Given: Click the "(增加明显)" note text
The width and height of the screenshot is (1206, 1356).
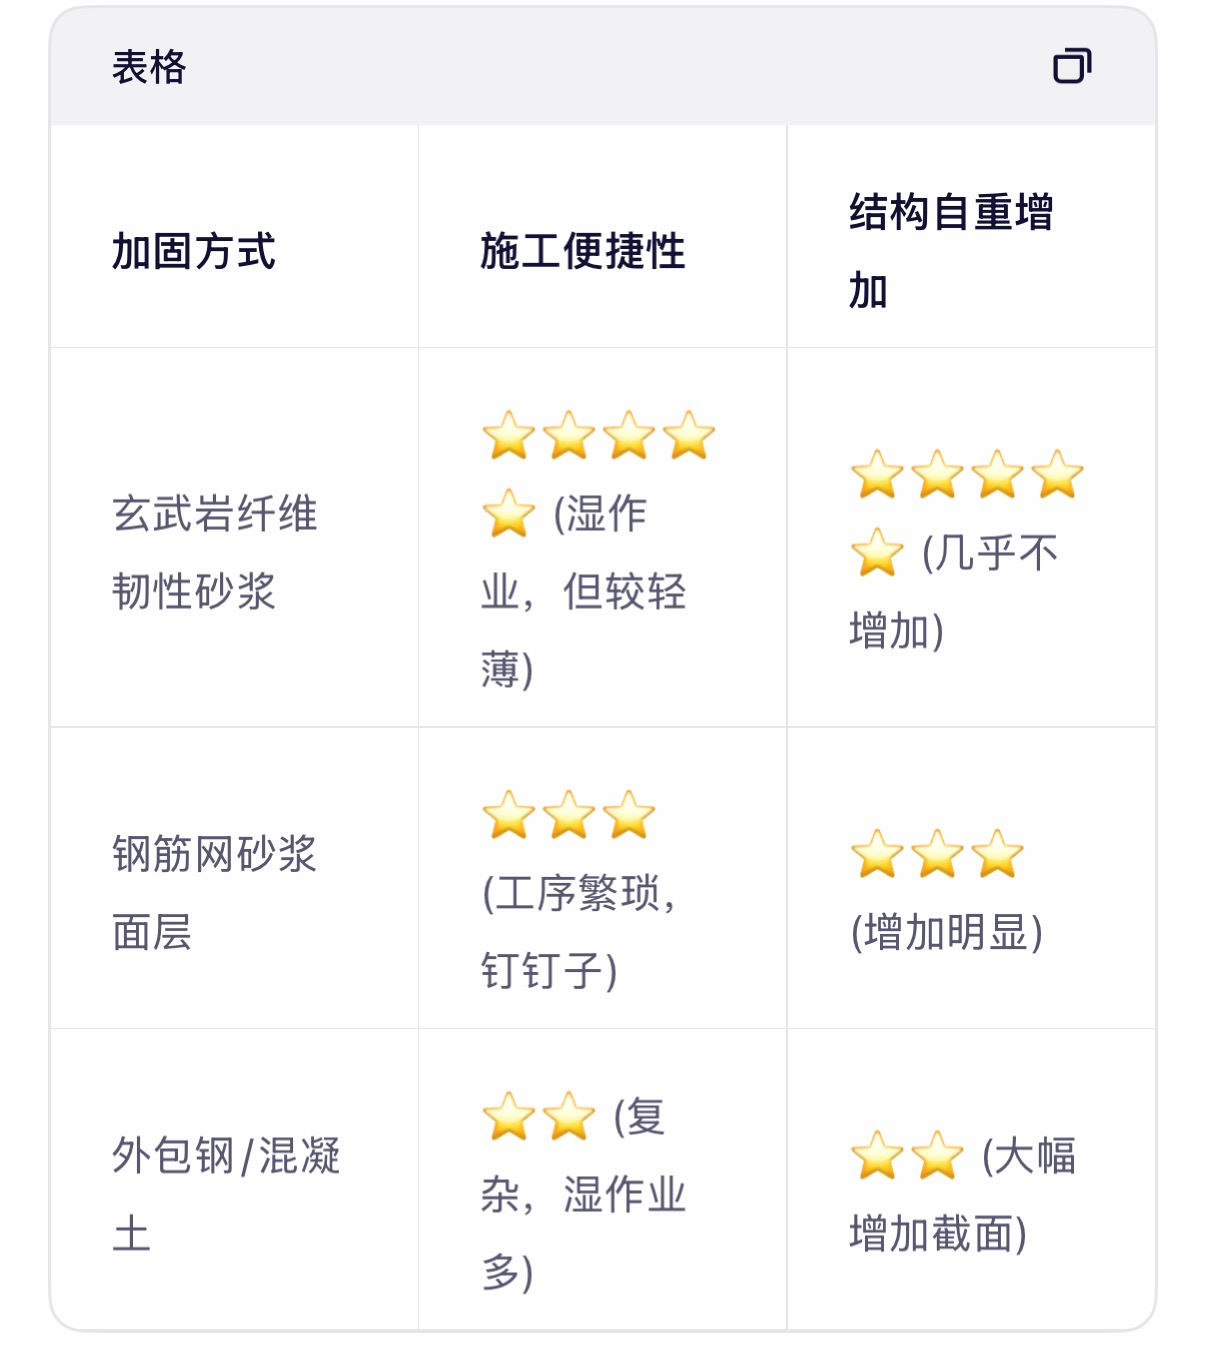Looking at the screenshot, I should pyautogui.click(x=946, y=932).
